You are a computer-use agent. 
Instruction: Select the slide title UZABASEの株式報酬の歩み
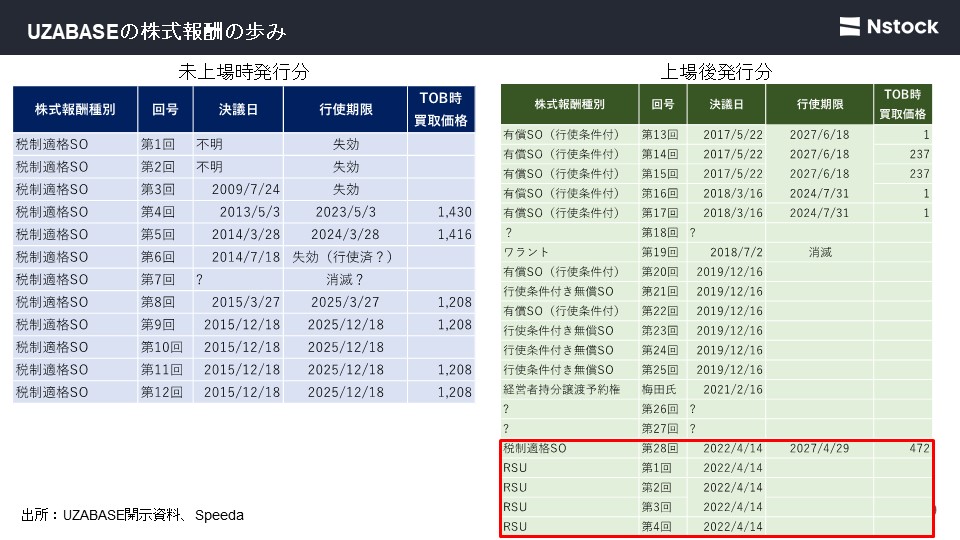click(x=157, y=31)
